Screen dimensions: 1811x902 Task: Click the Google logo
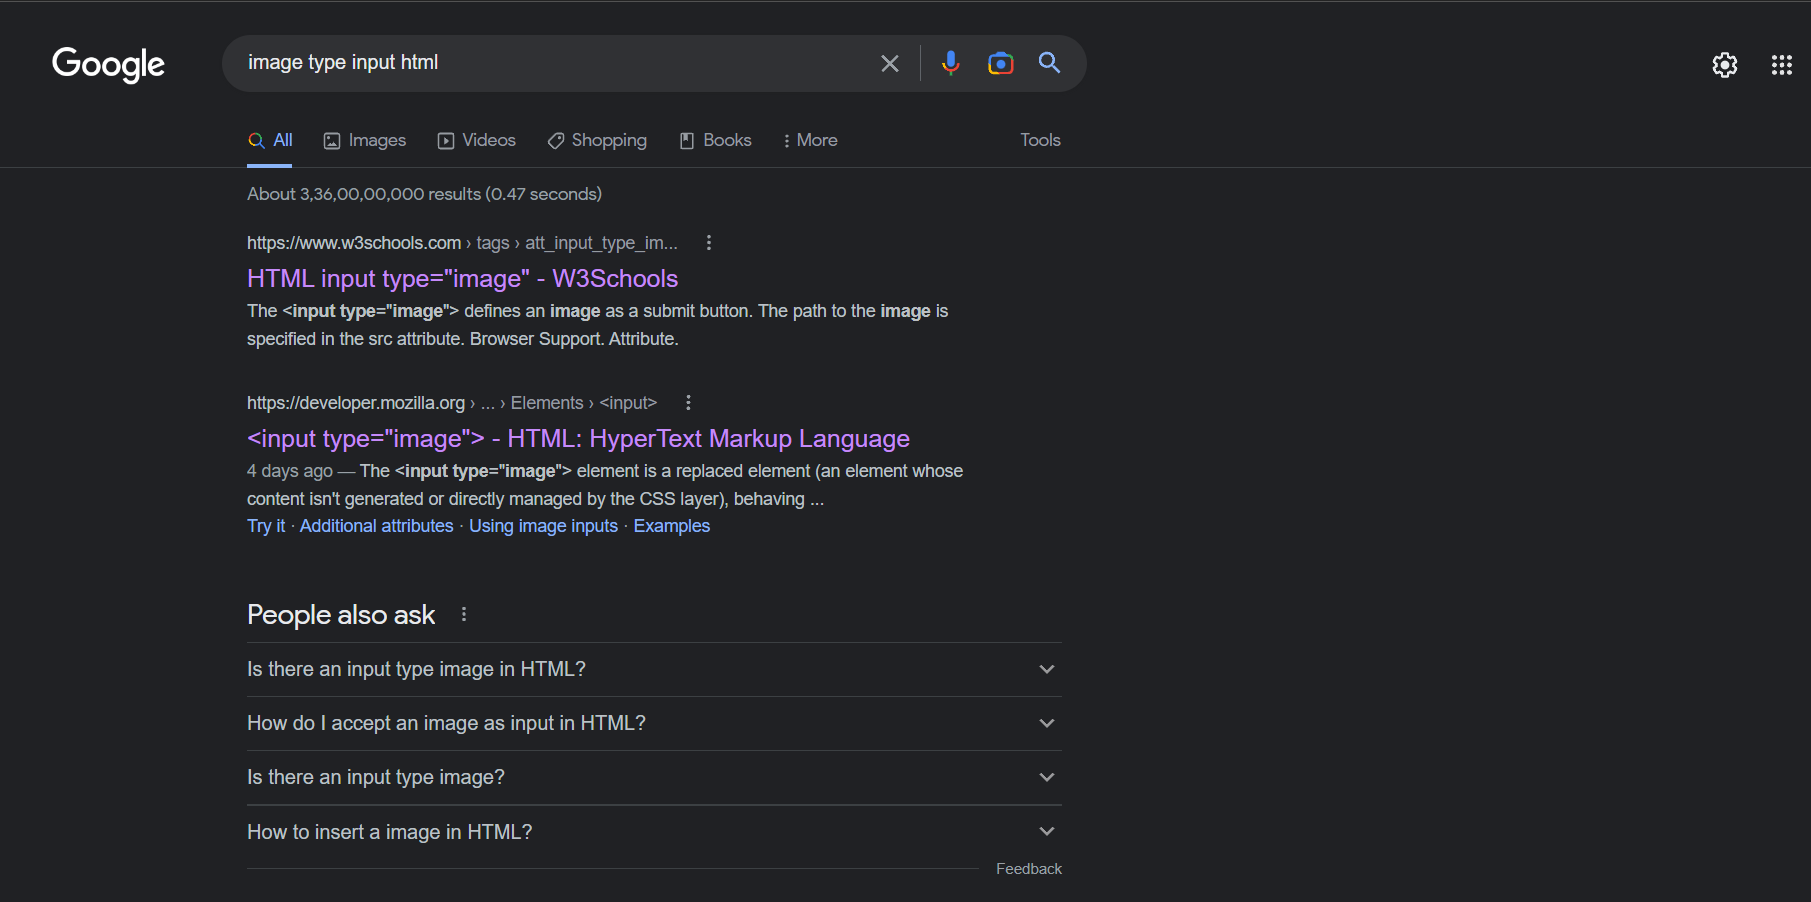[108, 64]
